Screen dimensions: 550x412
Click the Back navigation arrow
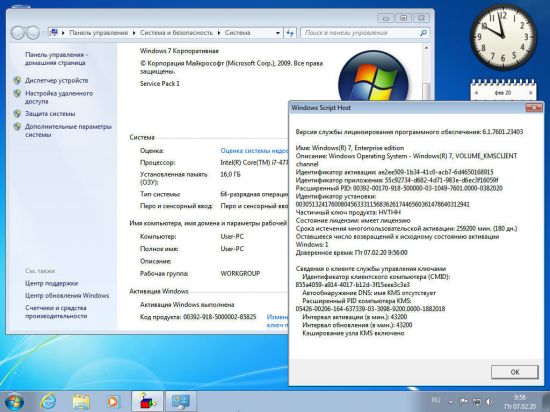[x=18, y=33]
